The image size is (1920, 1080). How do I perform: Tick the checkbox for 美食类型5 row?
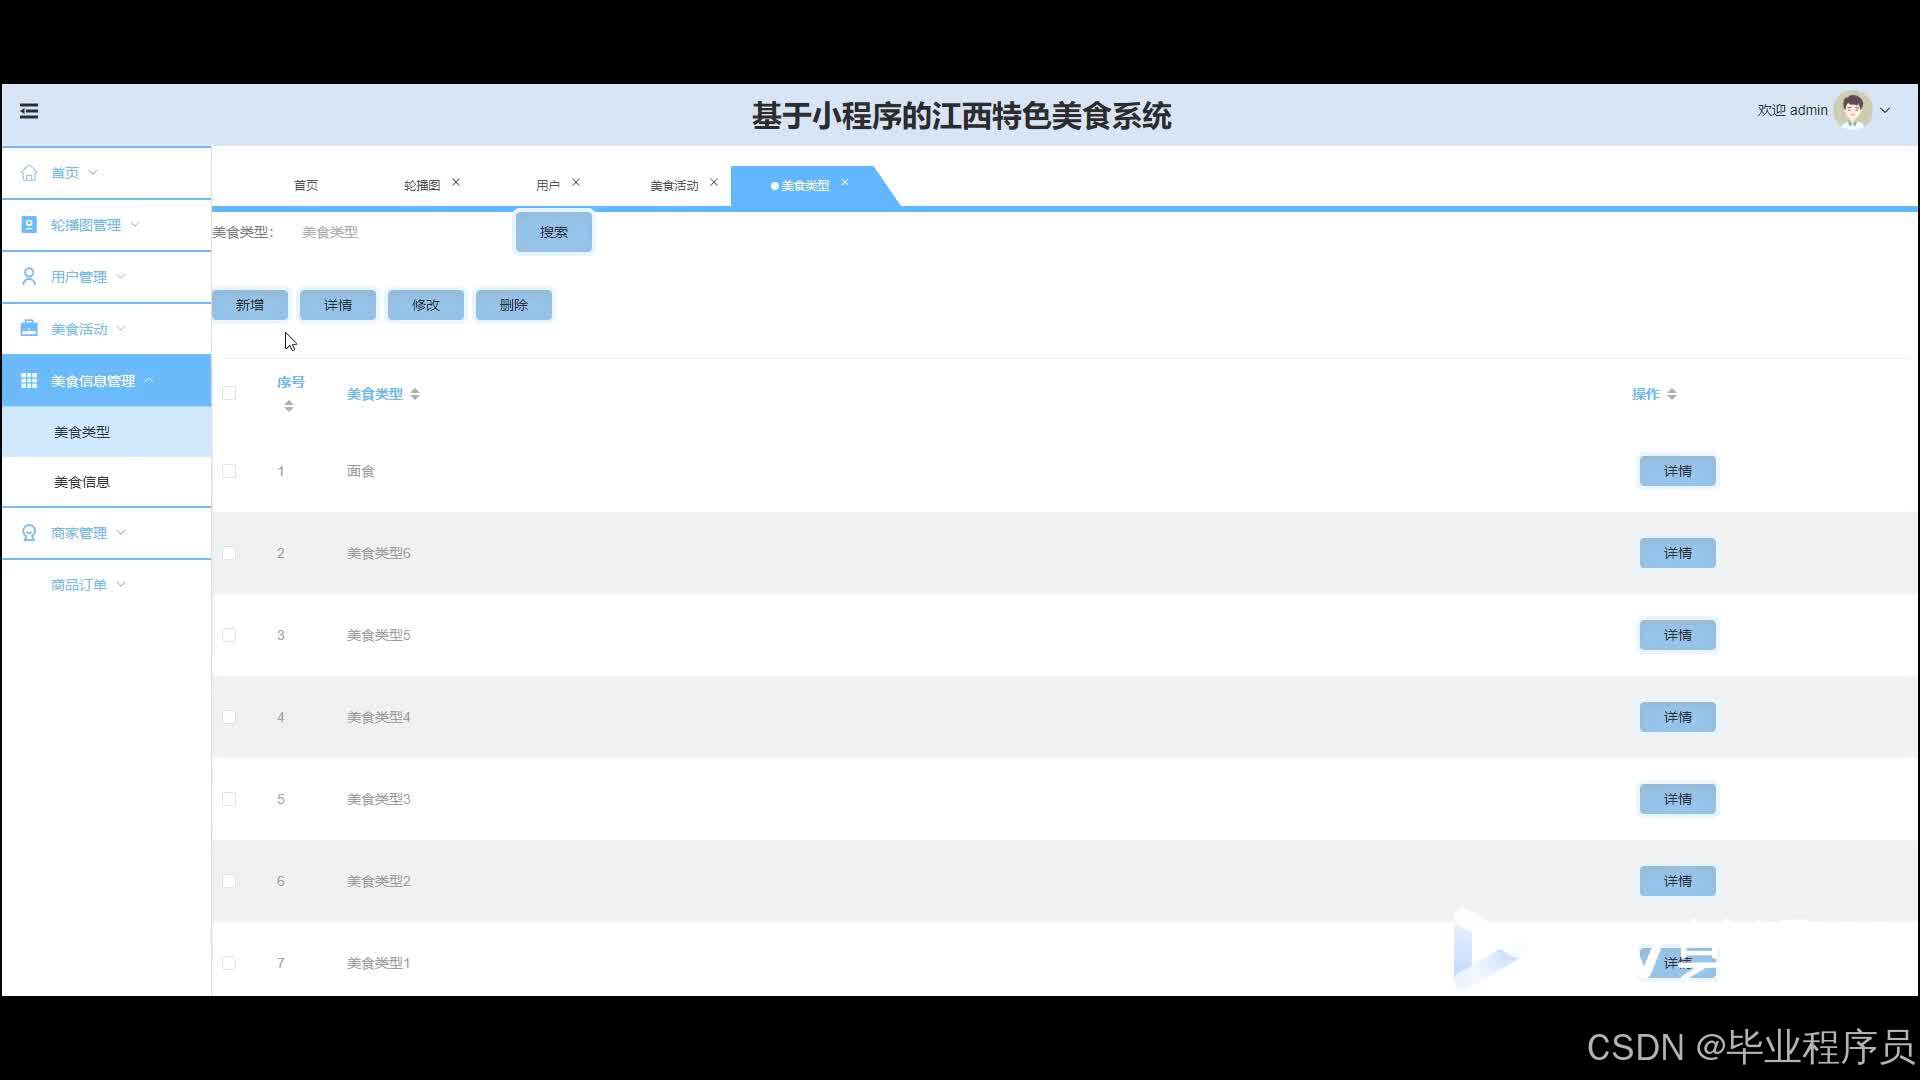click(229, 635)
